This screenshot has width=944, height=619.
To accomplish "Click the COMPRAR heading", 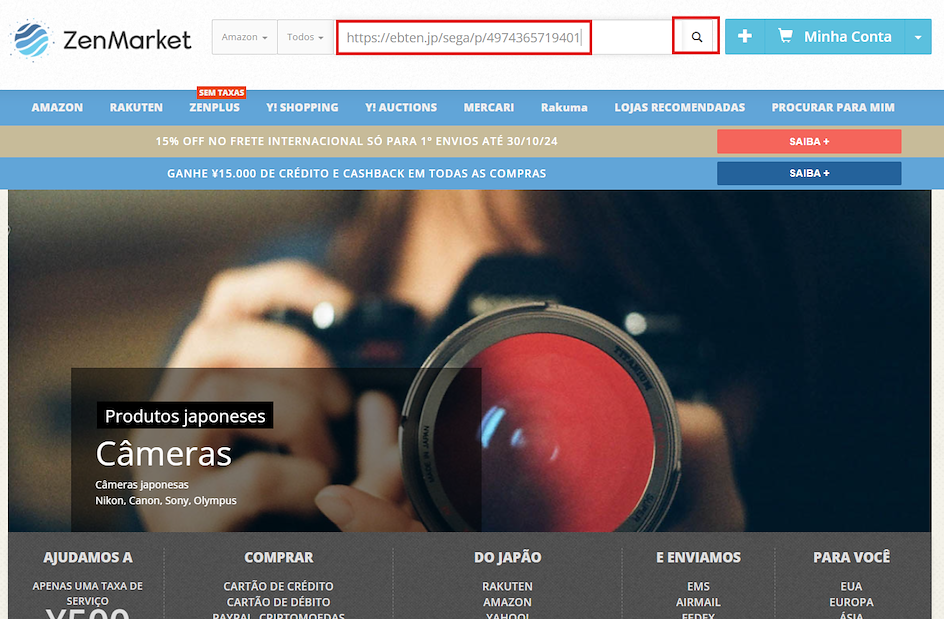I will pyautogui.click(x=279, y=558).
